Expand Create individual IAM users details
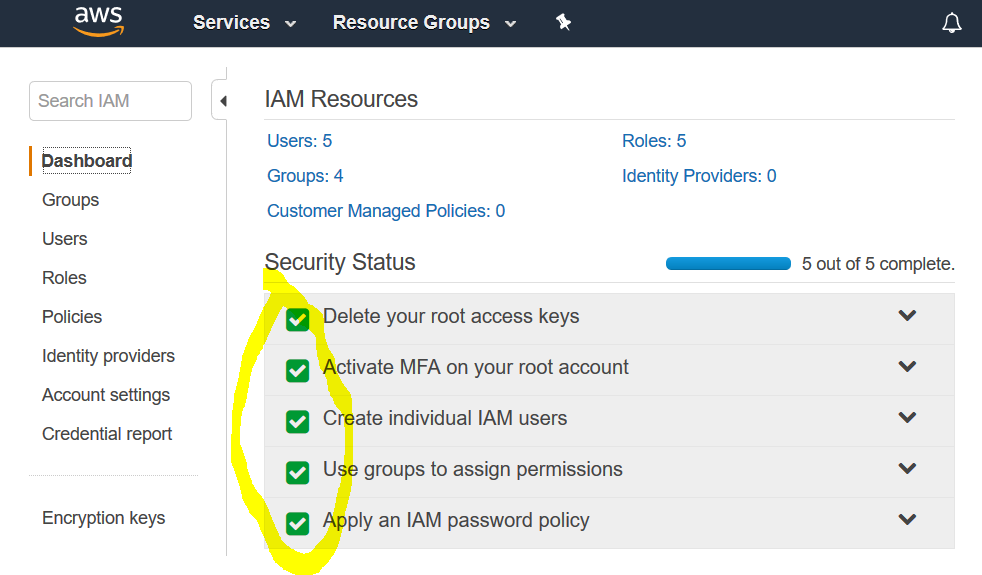 click(x=907, y=418)
